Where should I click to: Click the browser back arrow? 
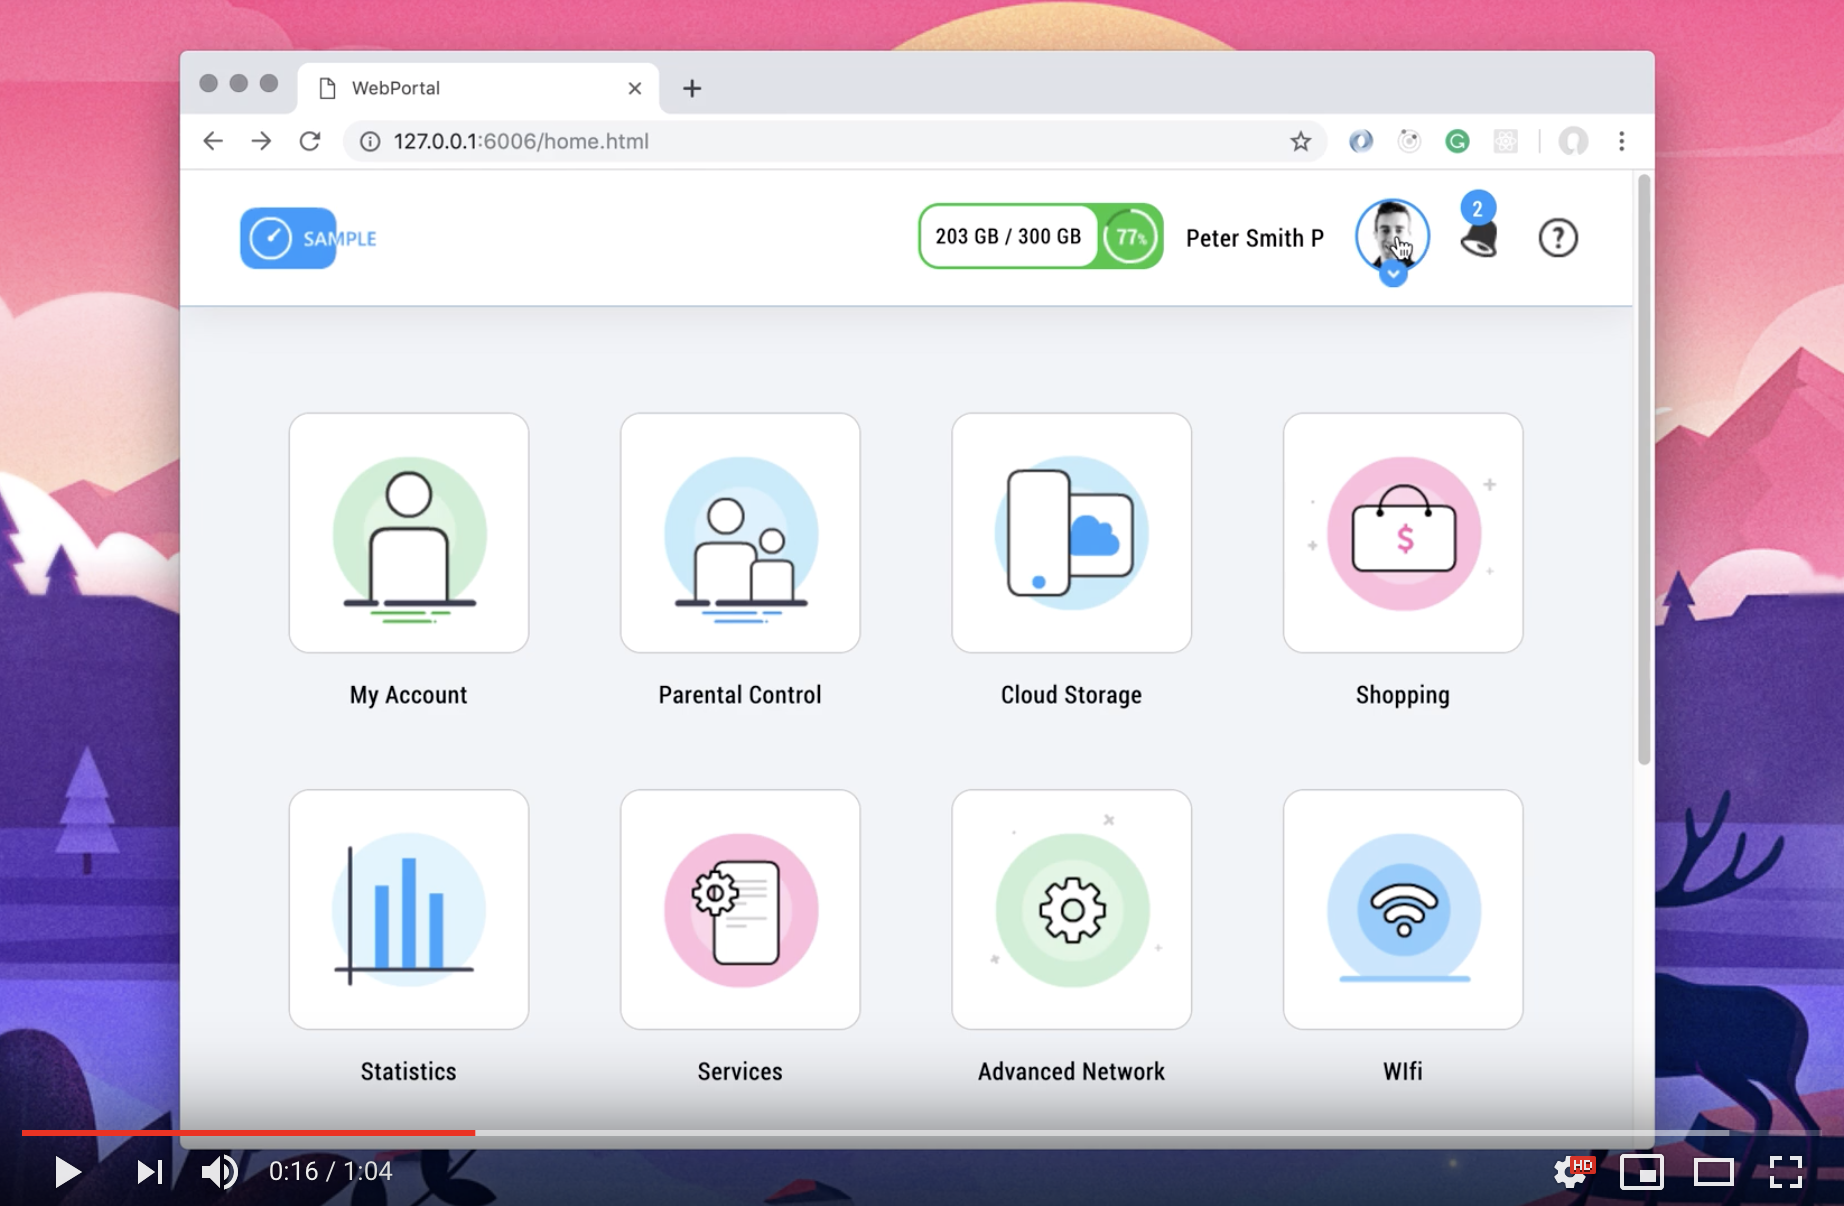coord(213,141)
